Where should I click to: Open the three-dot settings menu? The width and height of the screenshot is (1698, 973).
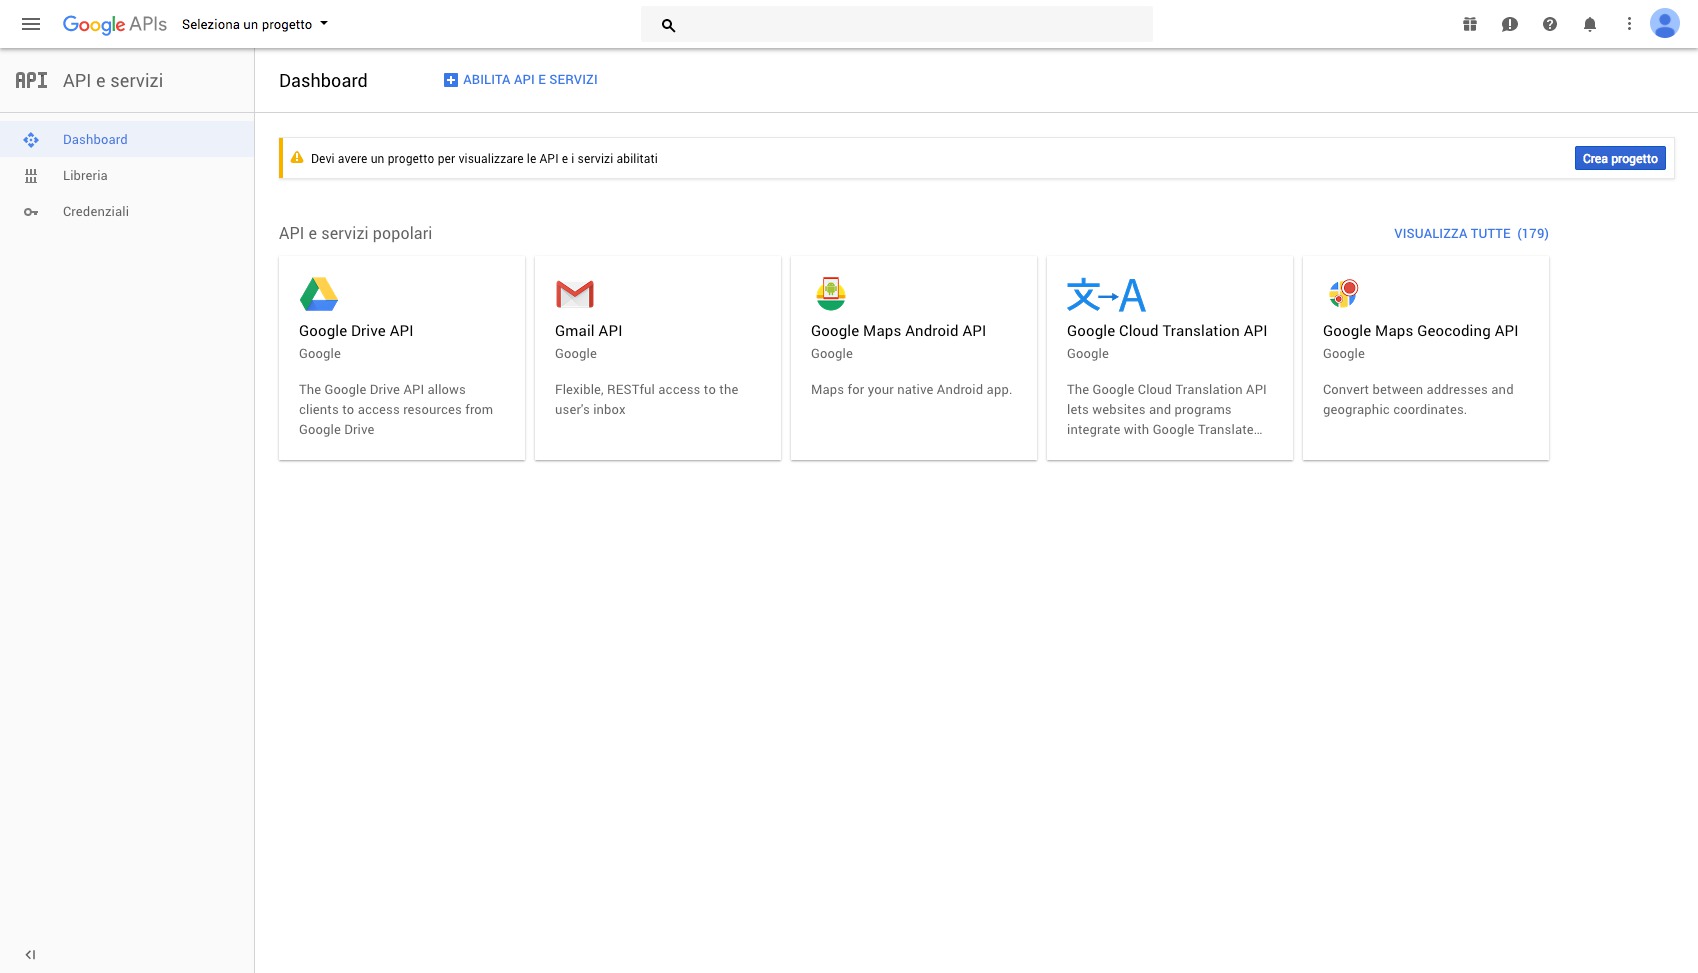click(x=1629, y=24)
